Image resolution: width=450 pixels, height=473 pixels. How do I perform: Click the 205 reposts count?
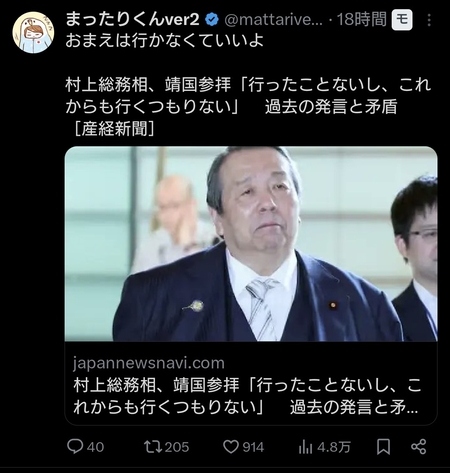click(x=177, y=447)
